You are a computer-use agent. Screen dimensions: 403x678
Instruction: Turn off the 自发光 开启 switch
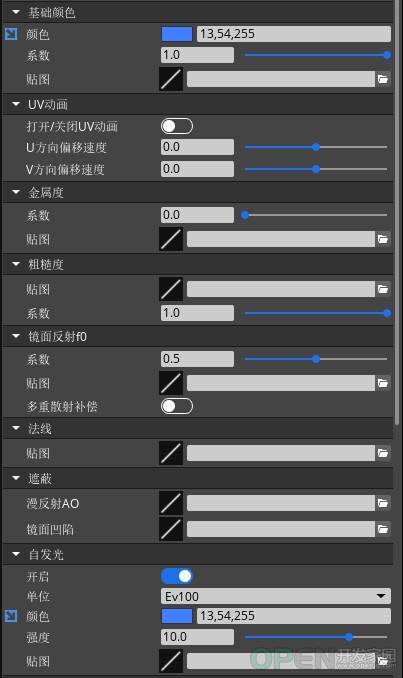(177, 576)
